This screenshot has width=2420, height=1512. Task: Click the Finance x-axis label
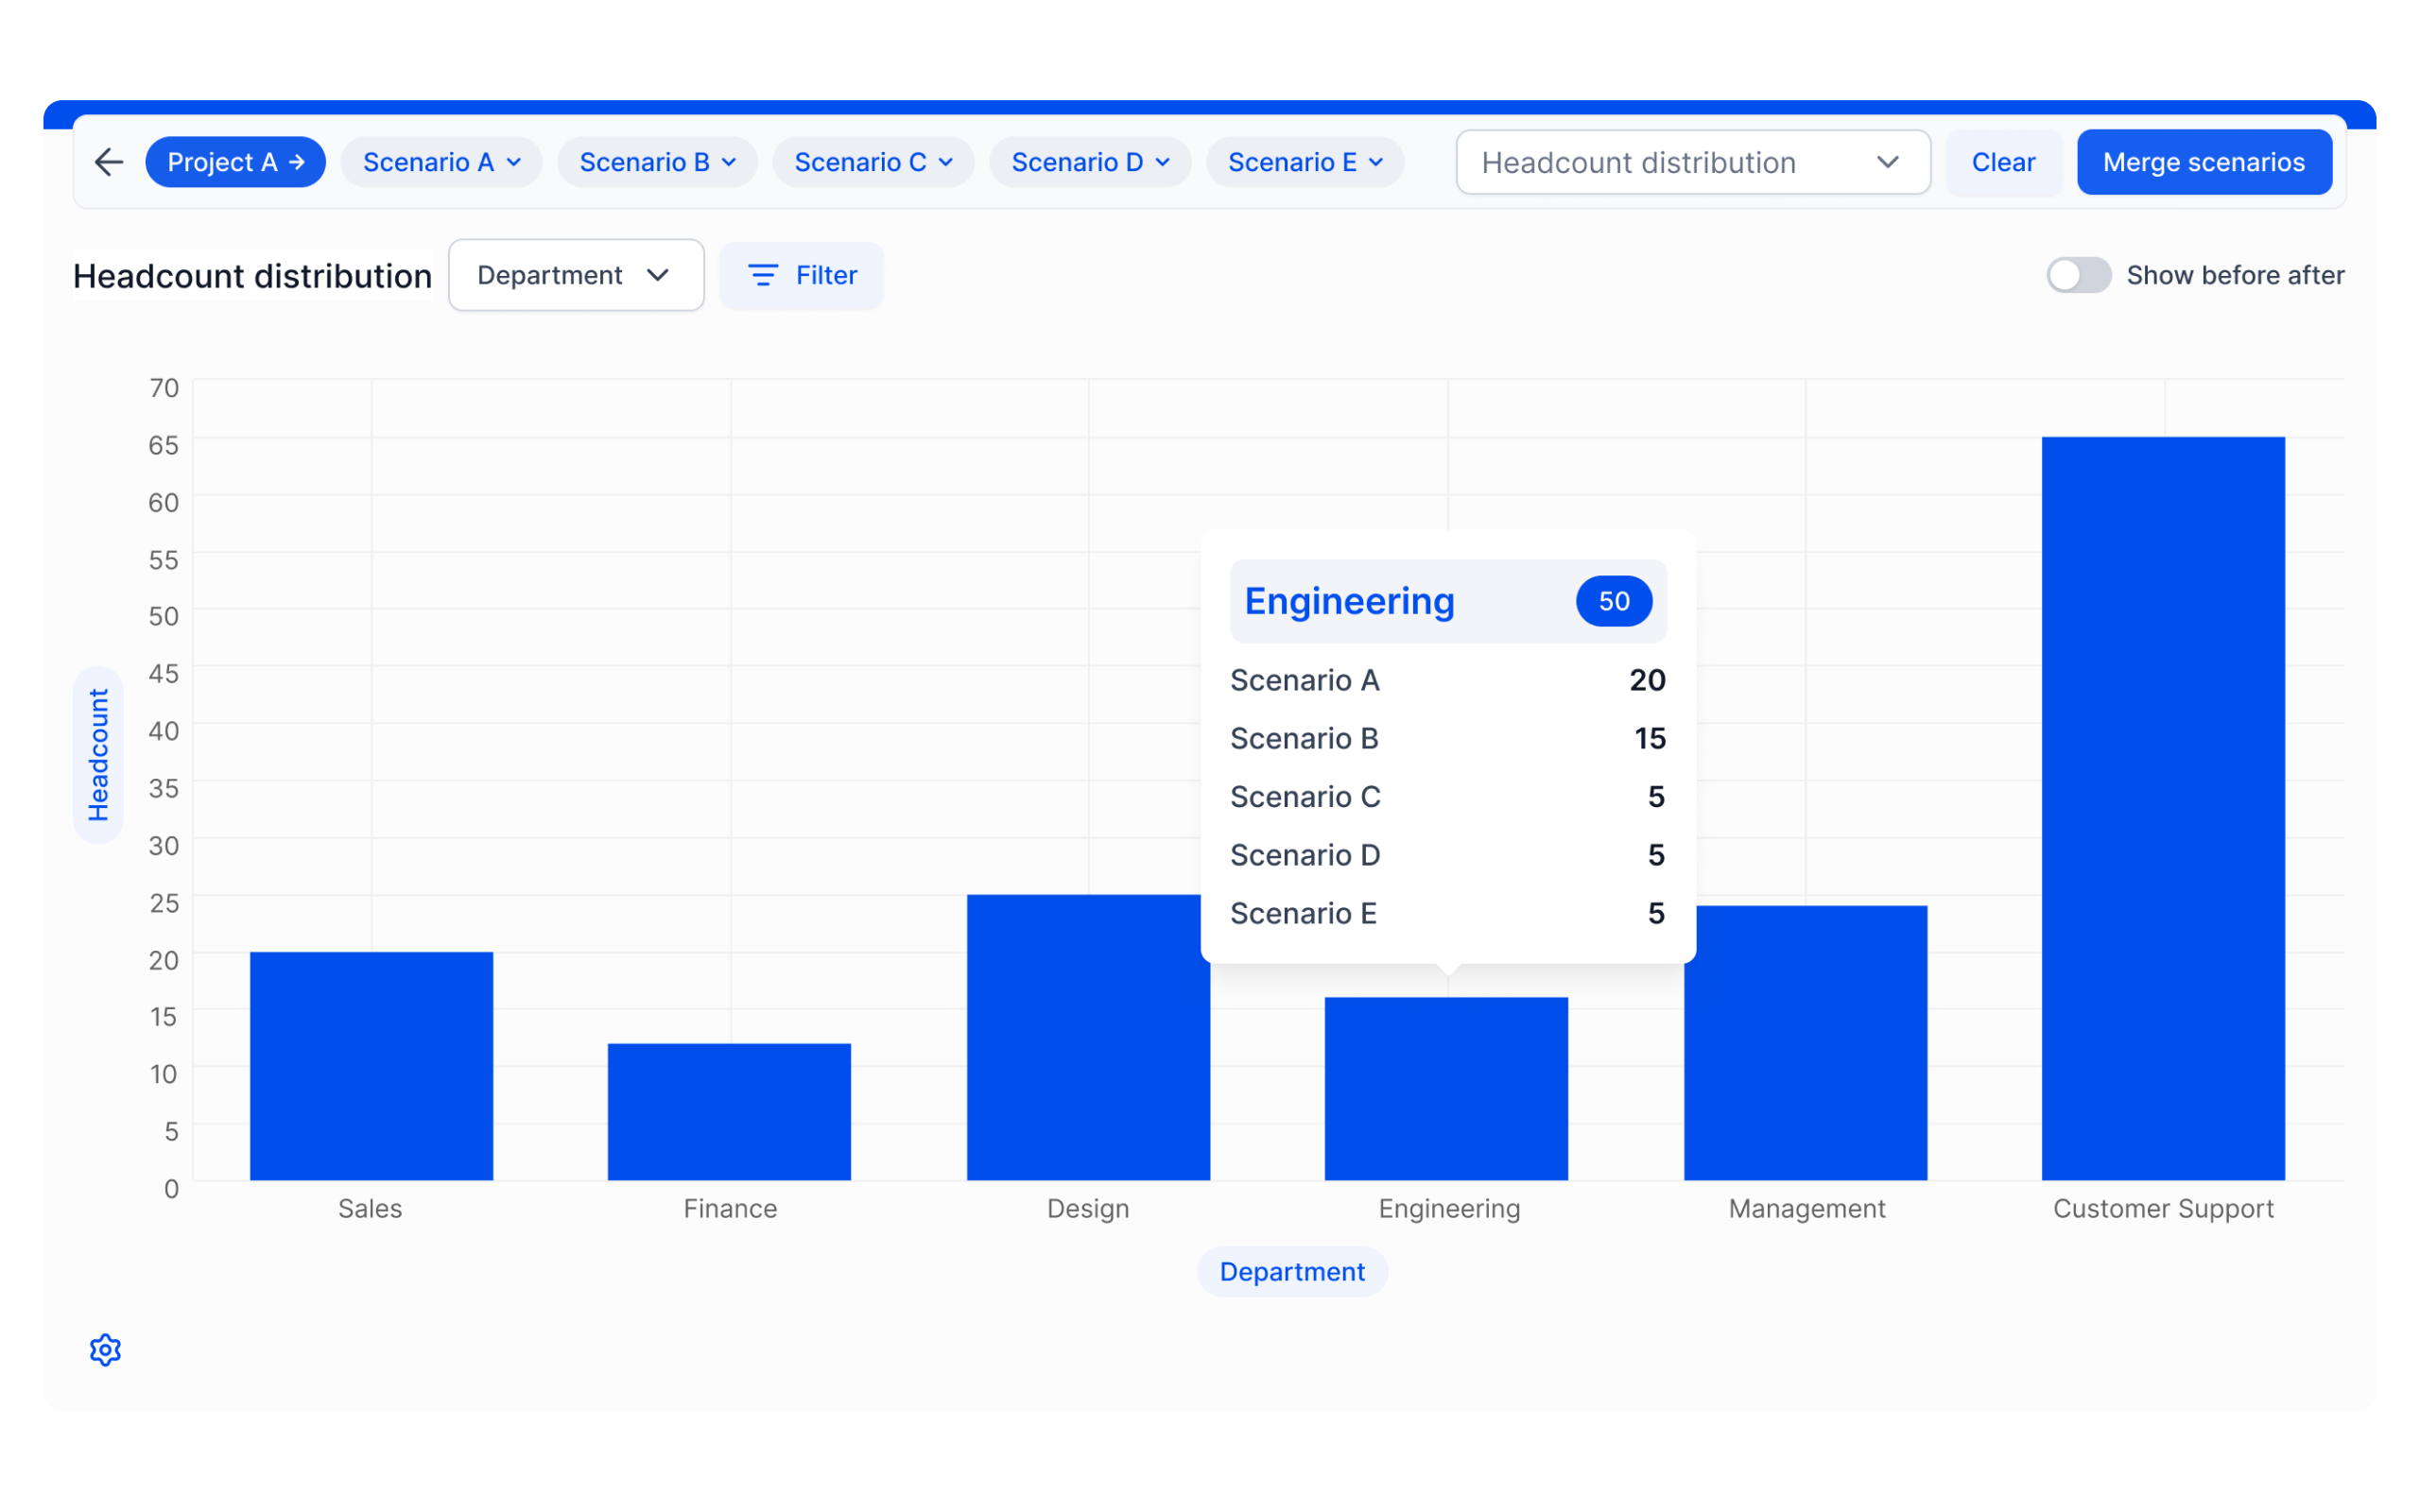tap(730, 1209)
